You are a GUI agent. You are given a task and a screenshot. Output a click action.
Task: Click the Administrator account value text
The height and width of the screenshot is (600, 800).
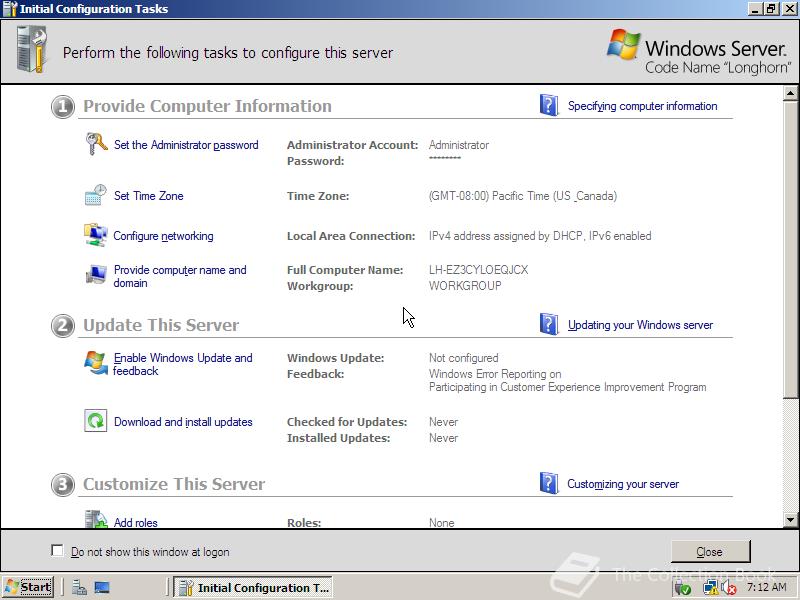(x=459, y=145)
